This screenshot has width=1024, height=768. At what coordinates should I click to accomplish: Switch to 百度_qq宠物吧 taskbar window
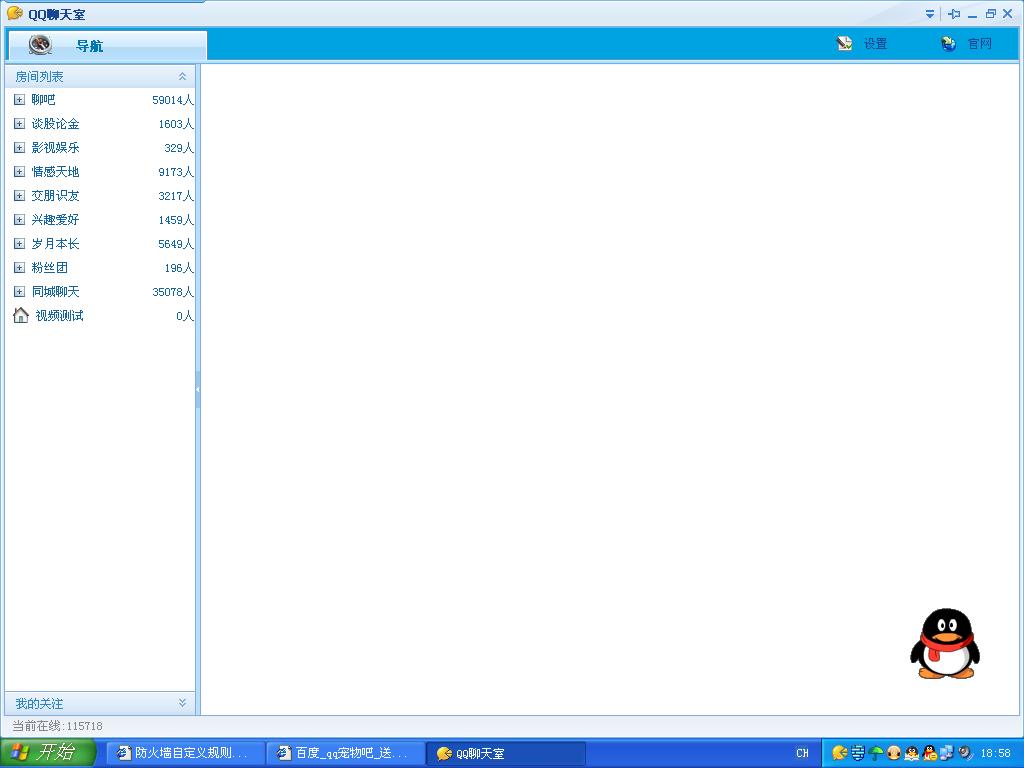(x=345, y=753)
